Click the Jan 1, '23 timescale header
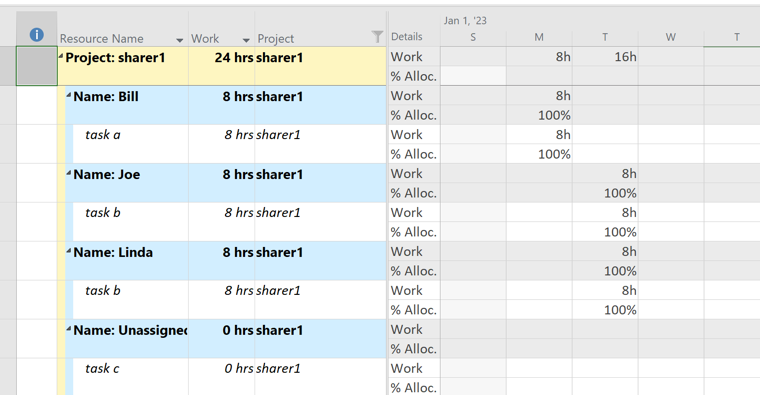The height and width of the screenshot is (395, 760). 465,21
